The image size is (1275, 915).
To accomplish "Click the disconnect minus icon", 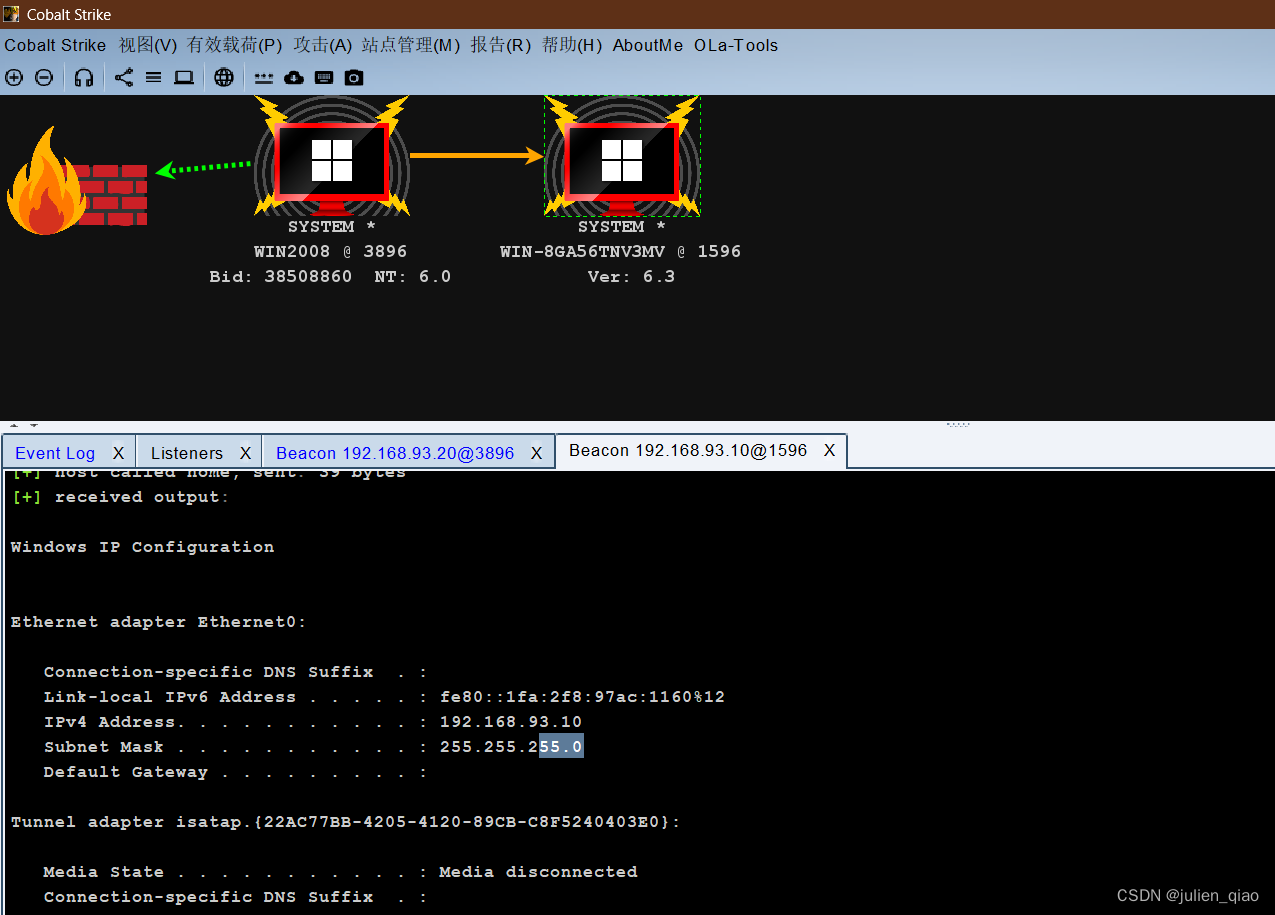I will click(x=44, y=77).
